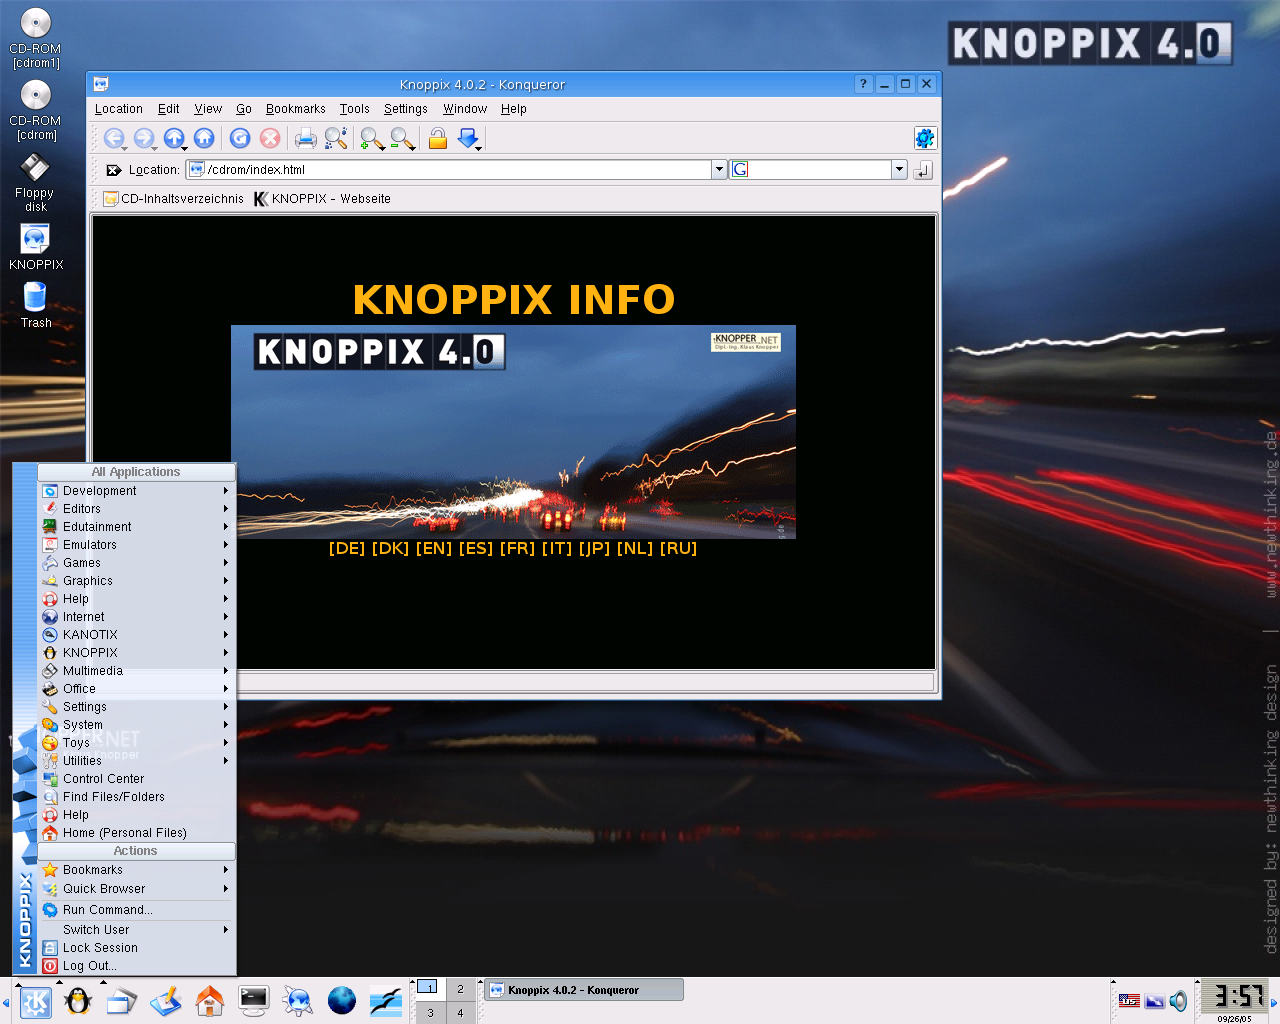Viewport: 1280px width, 1024px height.
Task: Expand the Multimedia submenu
Action: pyautogui.click(x=136, y=671)
